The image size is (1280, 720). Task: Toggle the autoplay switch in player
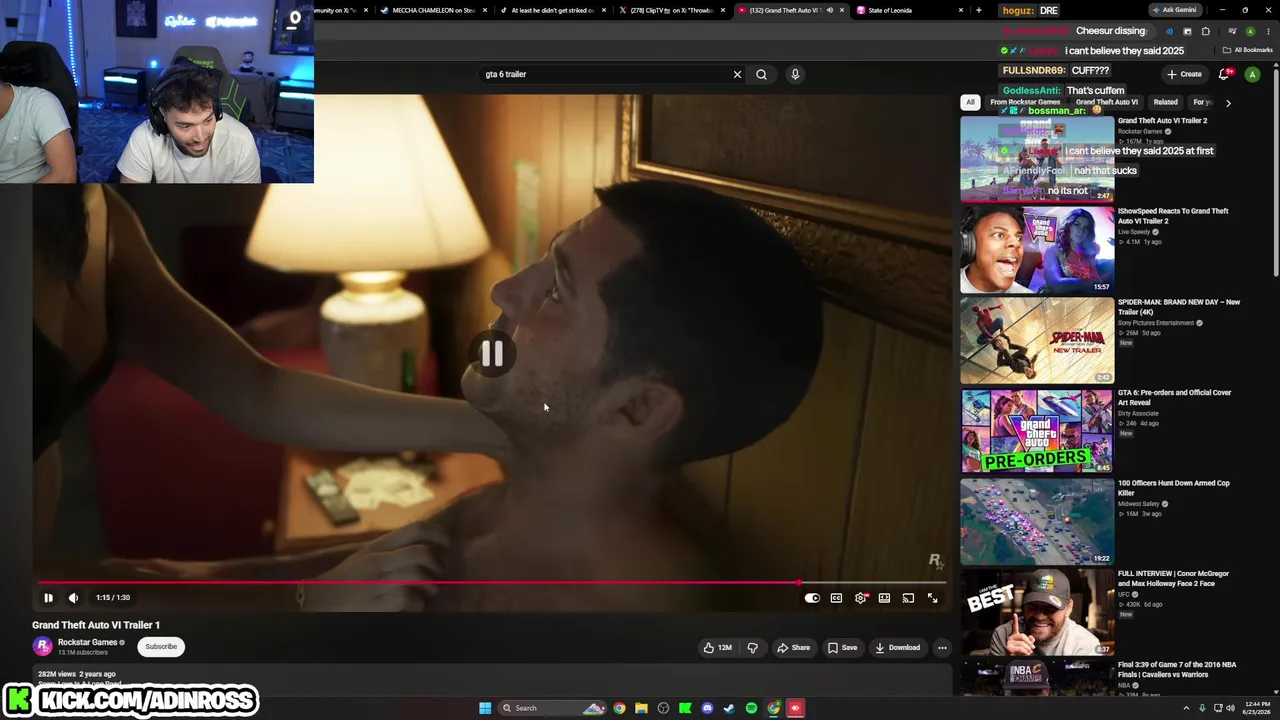click(x=812, y=598)
